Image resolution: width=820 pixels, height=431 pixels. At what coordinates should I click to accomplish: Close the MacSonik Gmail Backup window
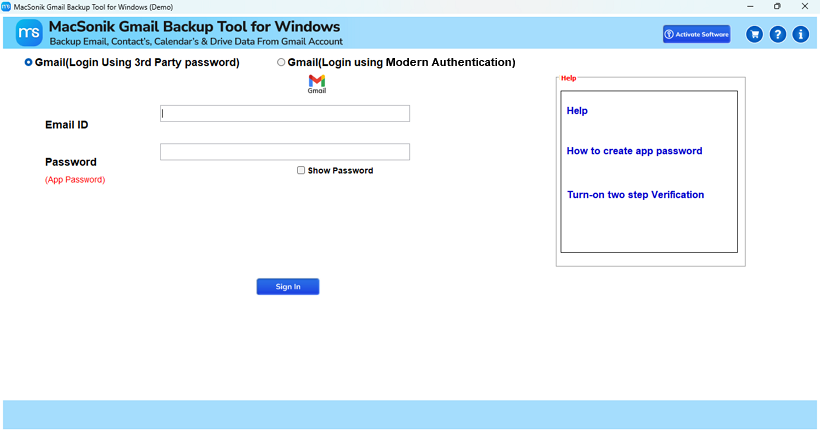pyautogui.click(x=805, y=7)
